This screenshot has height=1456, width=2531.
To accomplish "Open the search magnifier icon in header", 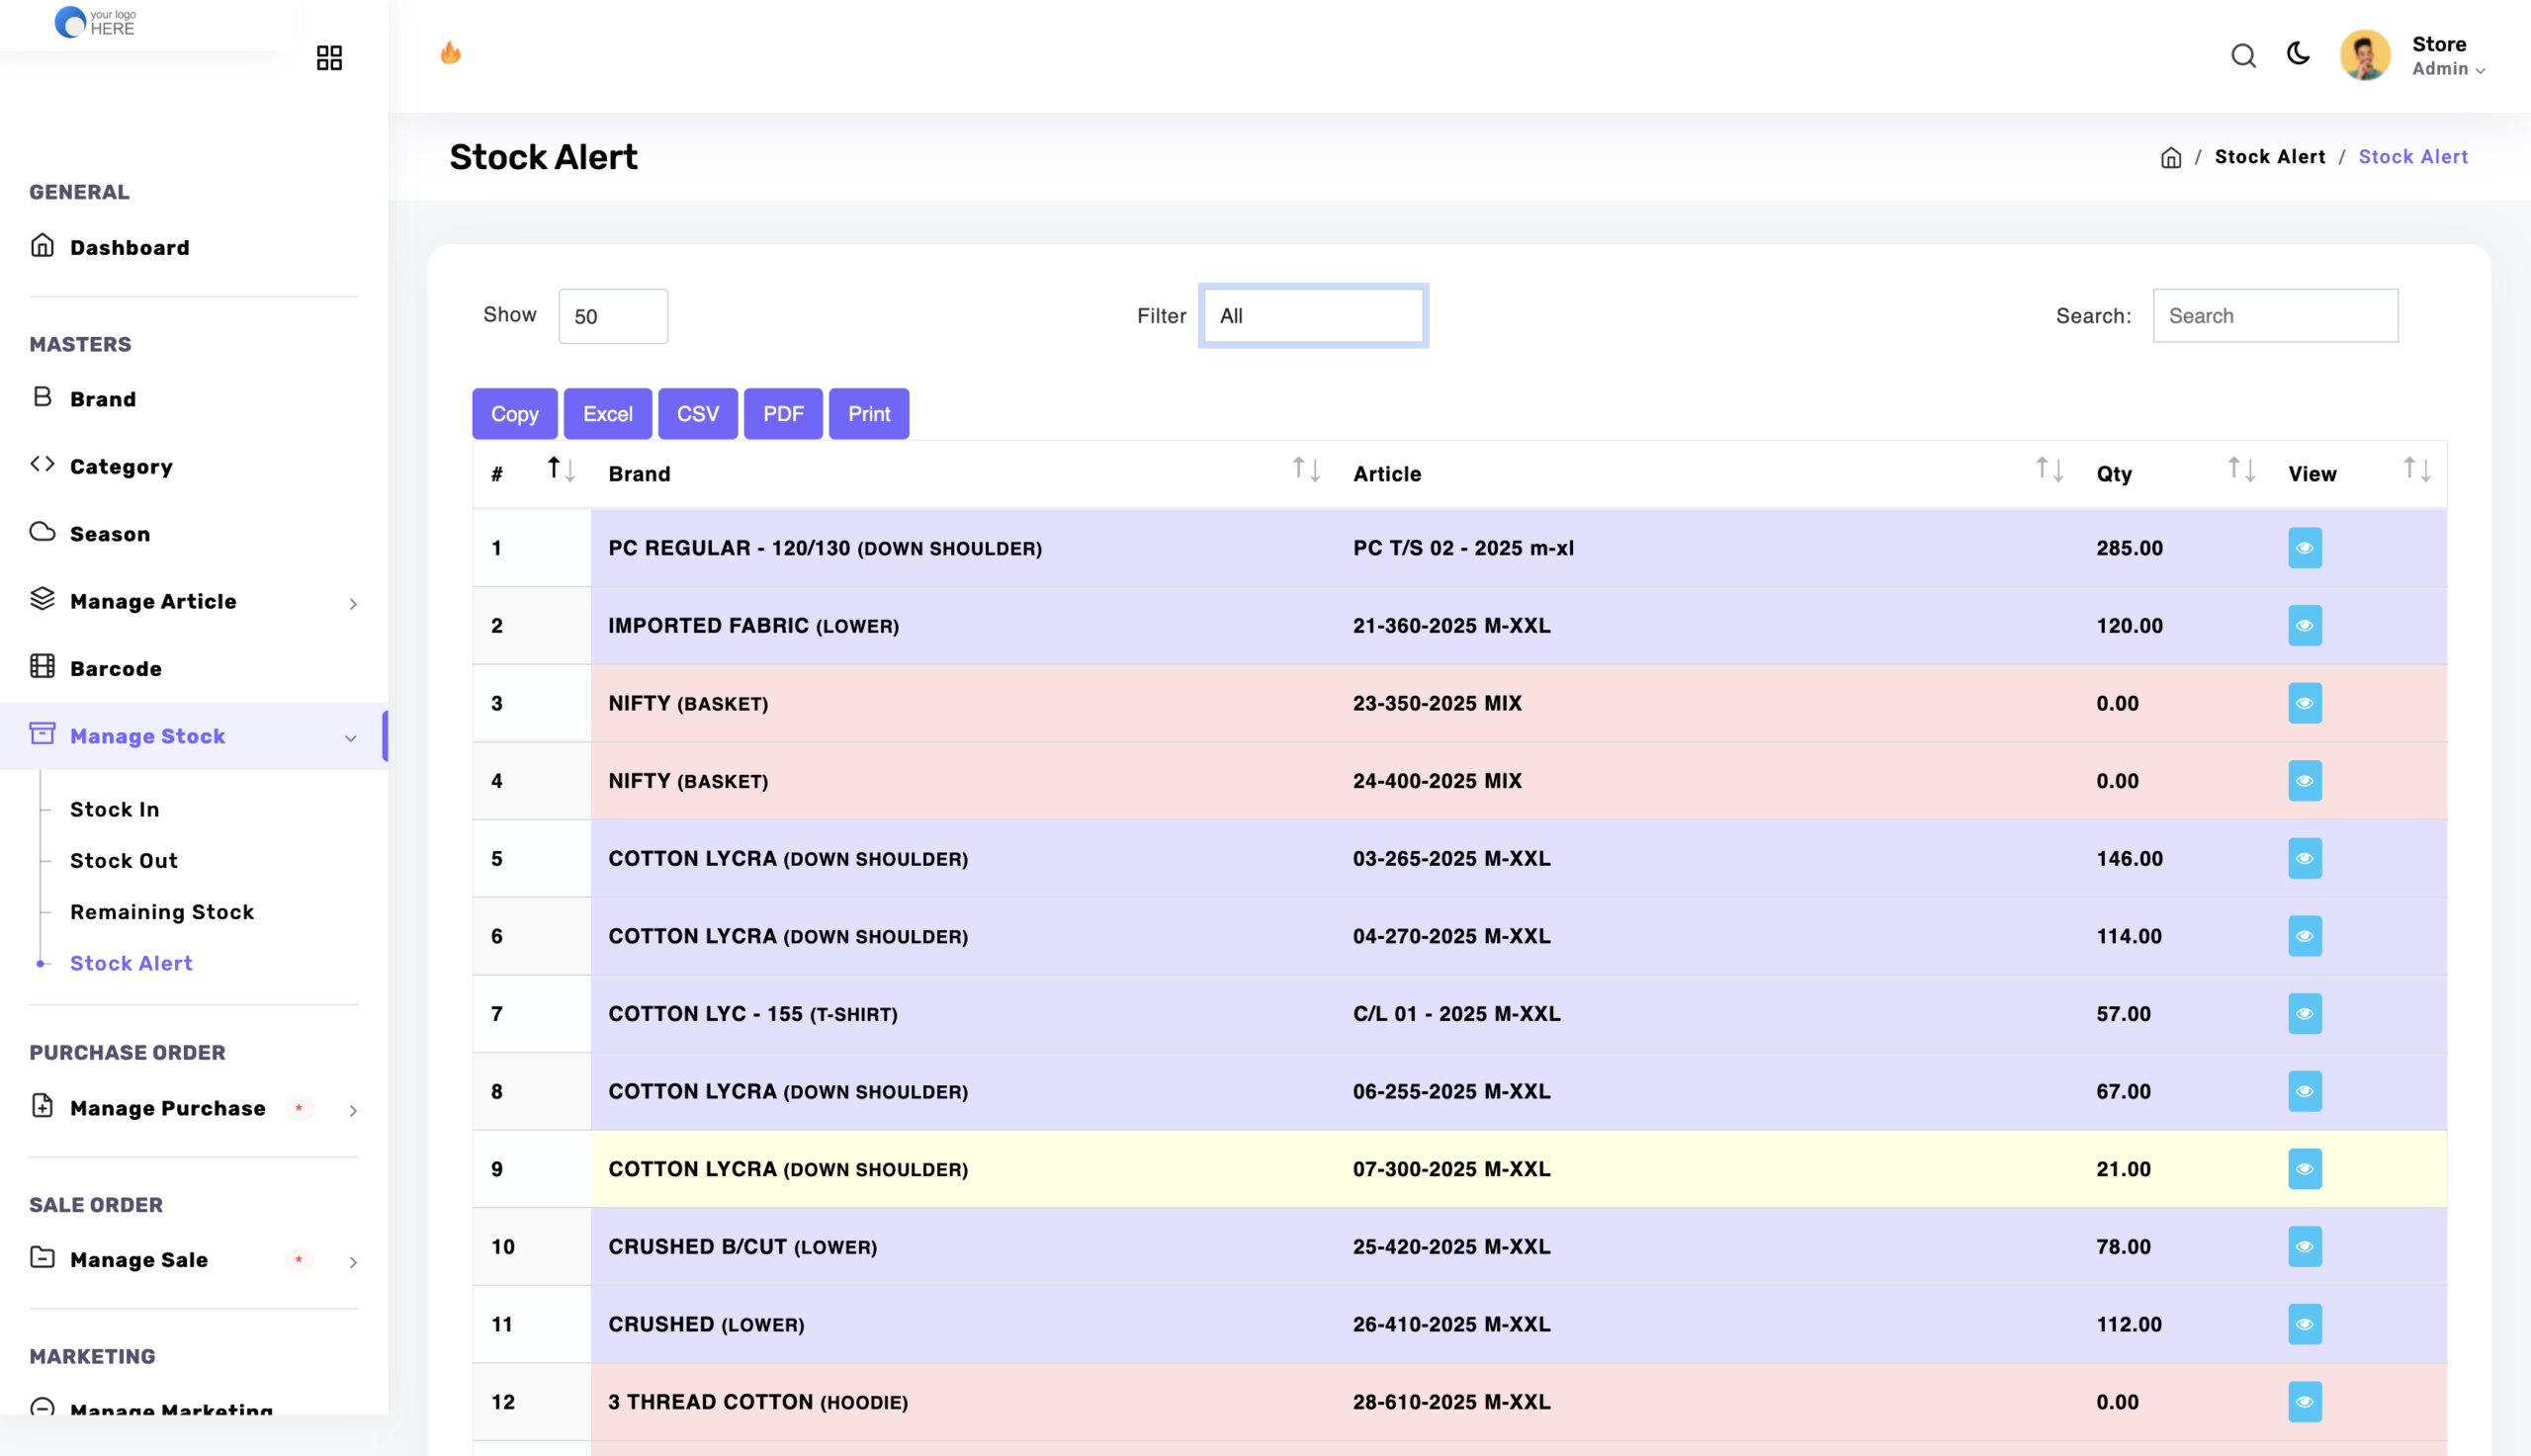I will (x=2243, y=56).
